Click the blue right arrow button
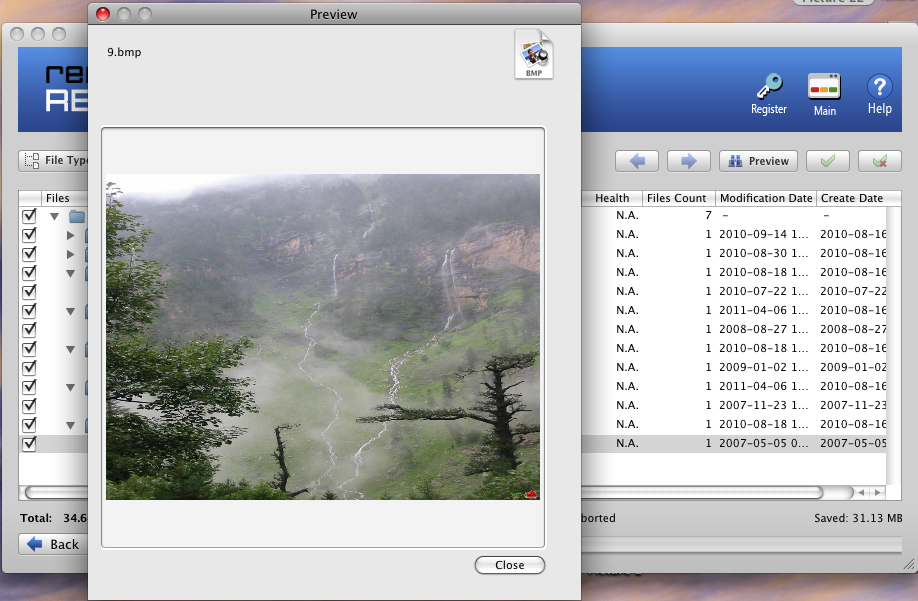The width and height of the screenshot is (918, 601). 688,161
